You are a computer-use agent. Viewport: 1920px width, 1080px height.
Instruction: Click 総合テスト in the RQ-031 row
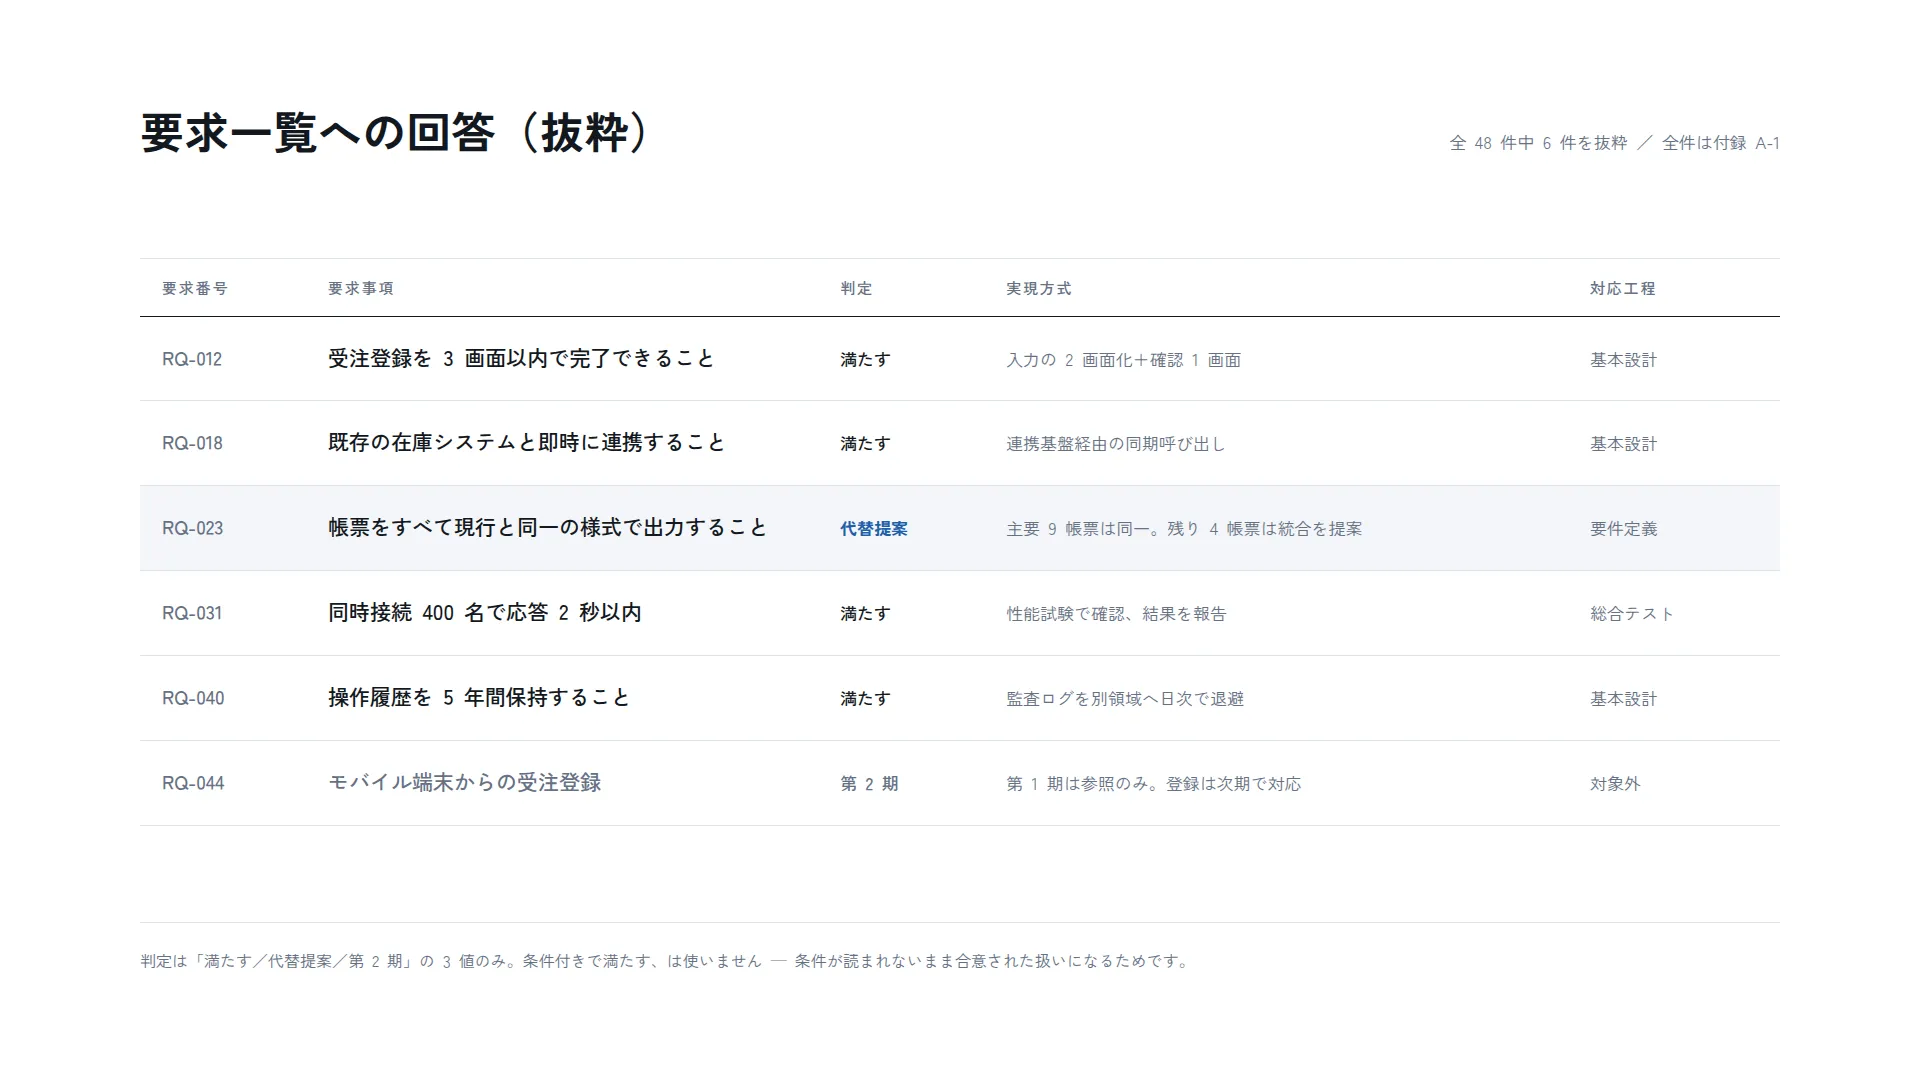[1632, 613]
